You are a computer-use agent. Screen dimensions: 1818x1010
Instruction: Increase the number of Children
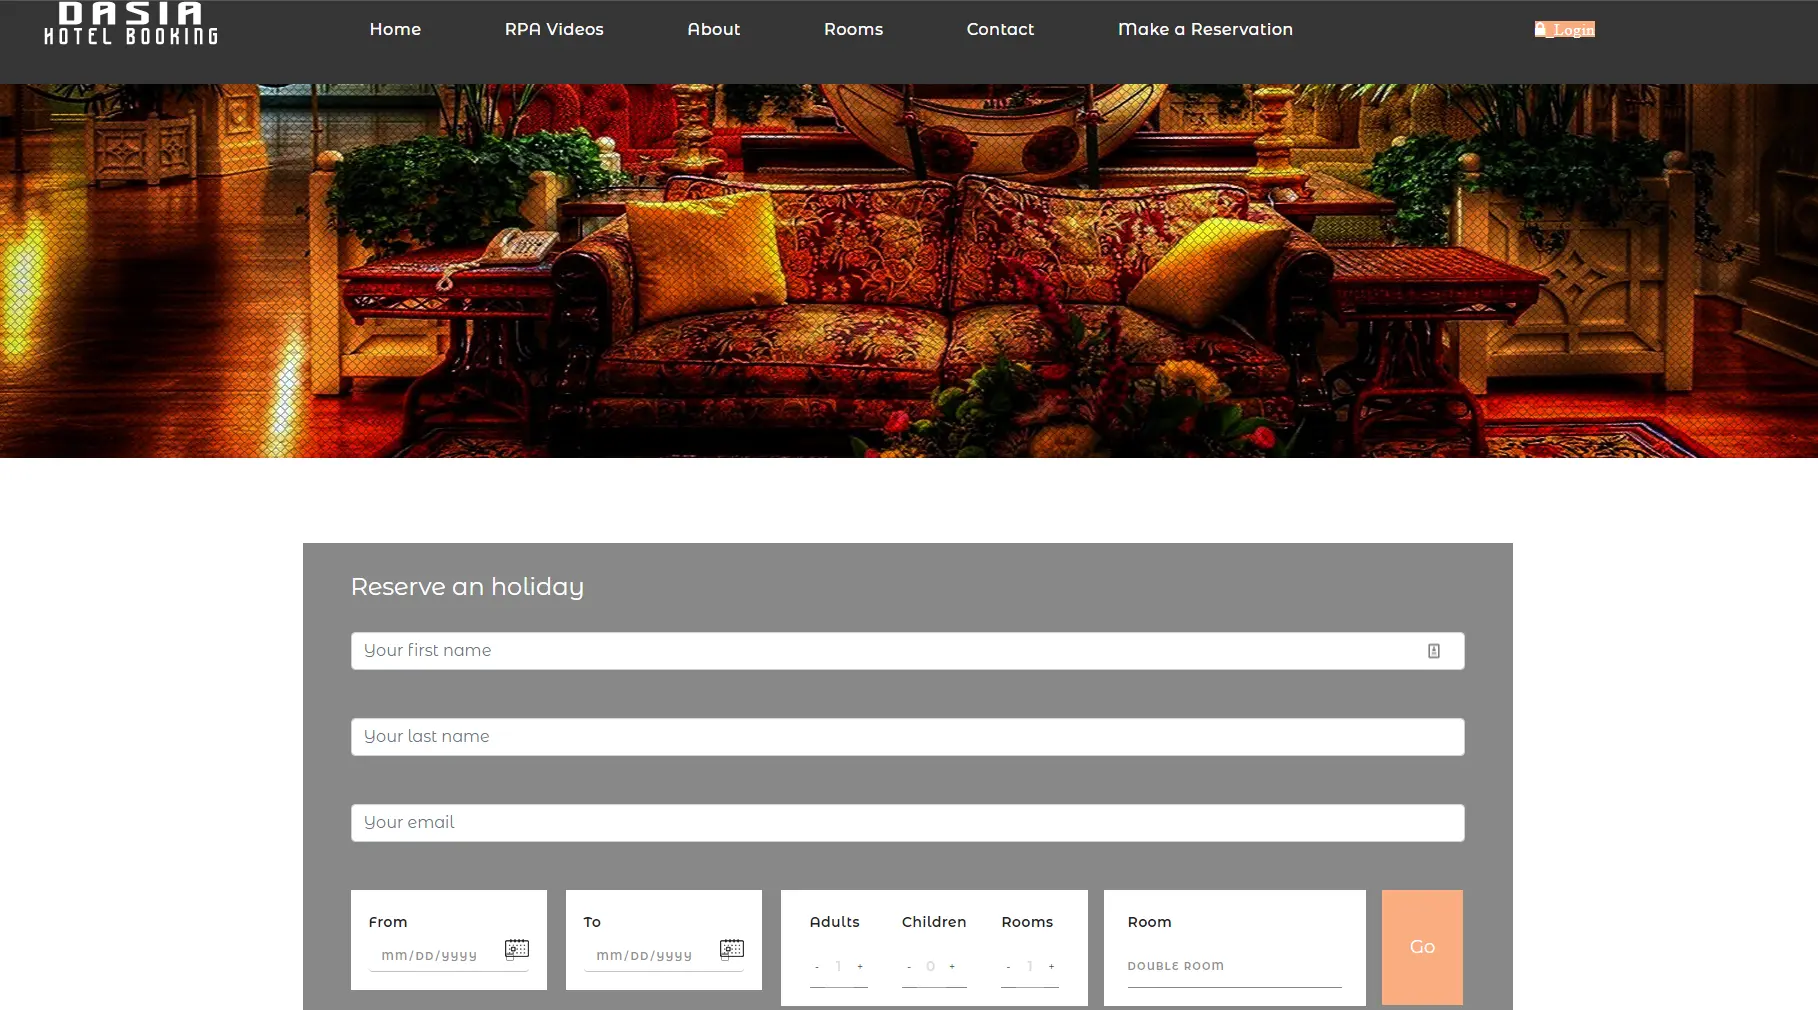tap(953, 967)
